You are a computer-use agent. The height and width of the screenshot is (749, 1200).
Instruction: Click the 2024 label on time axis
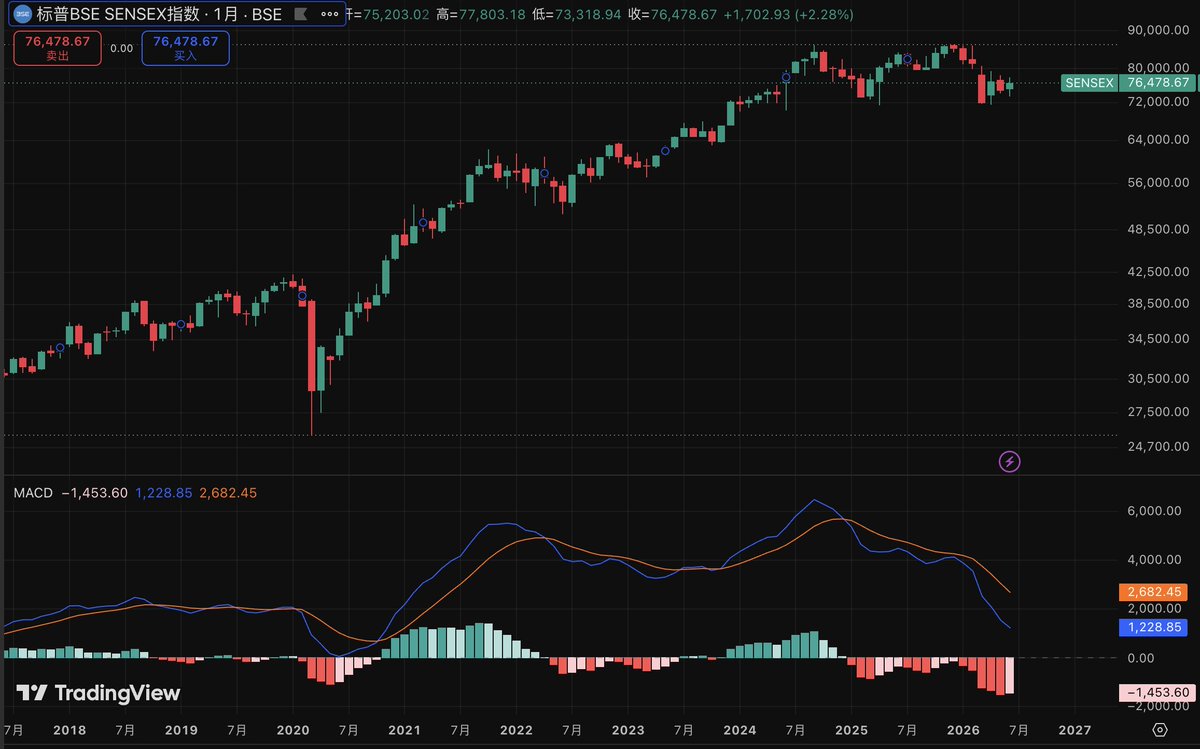click(739, 730)
